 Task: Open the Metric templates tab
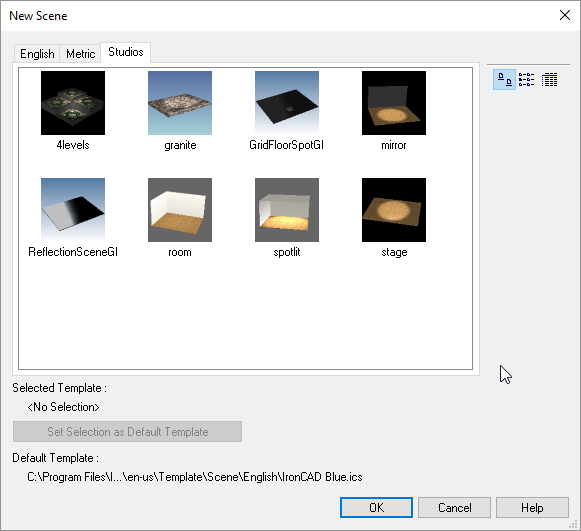tap(80, 54)
